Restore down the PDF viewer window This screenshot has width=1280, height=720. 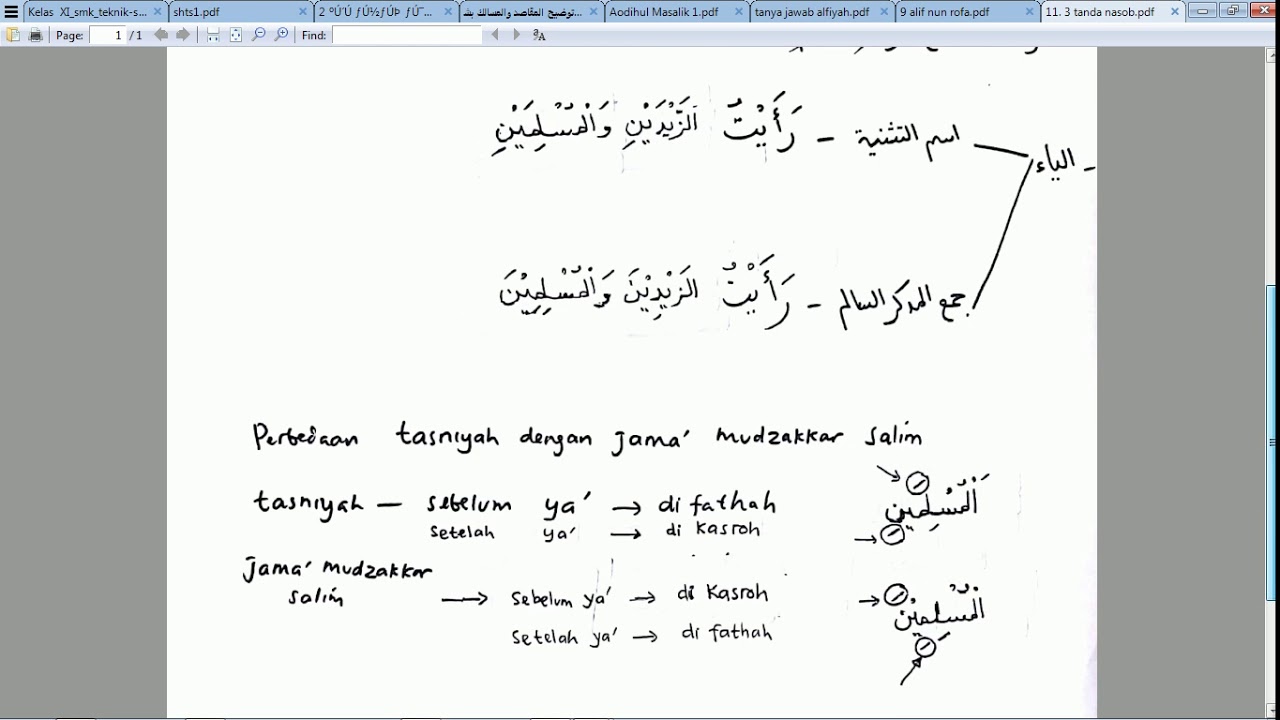[1232, 11]
